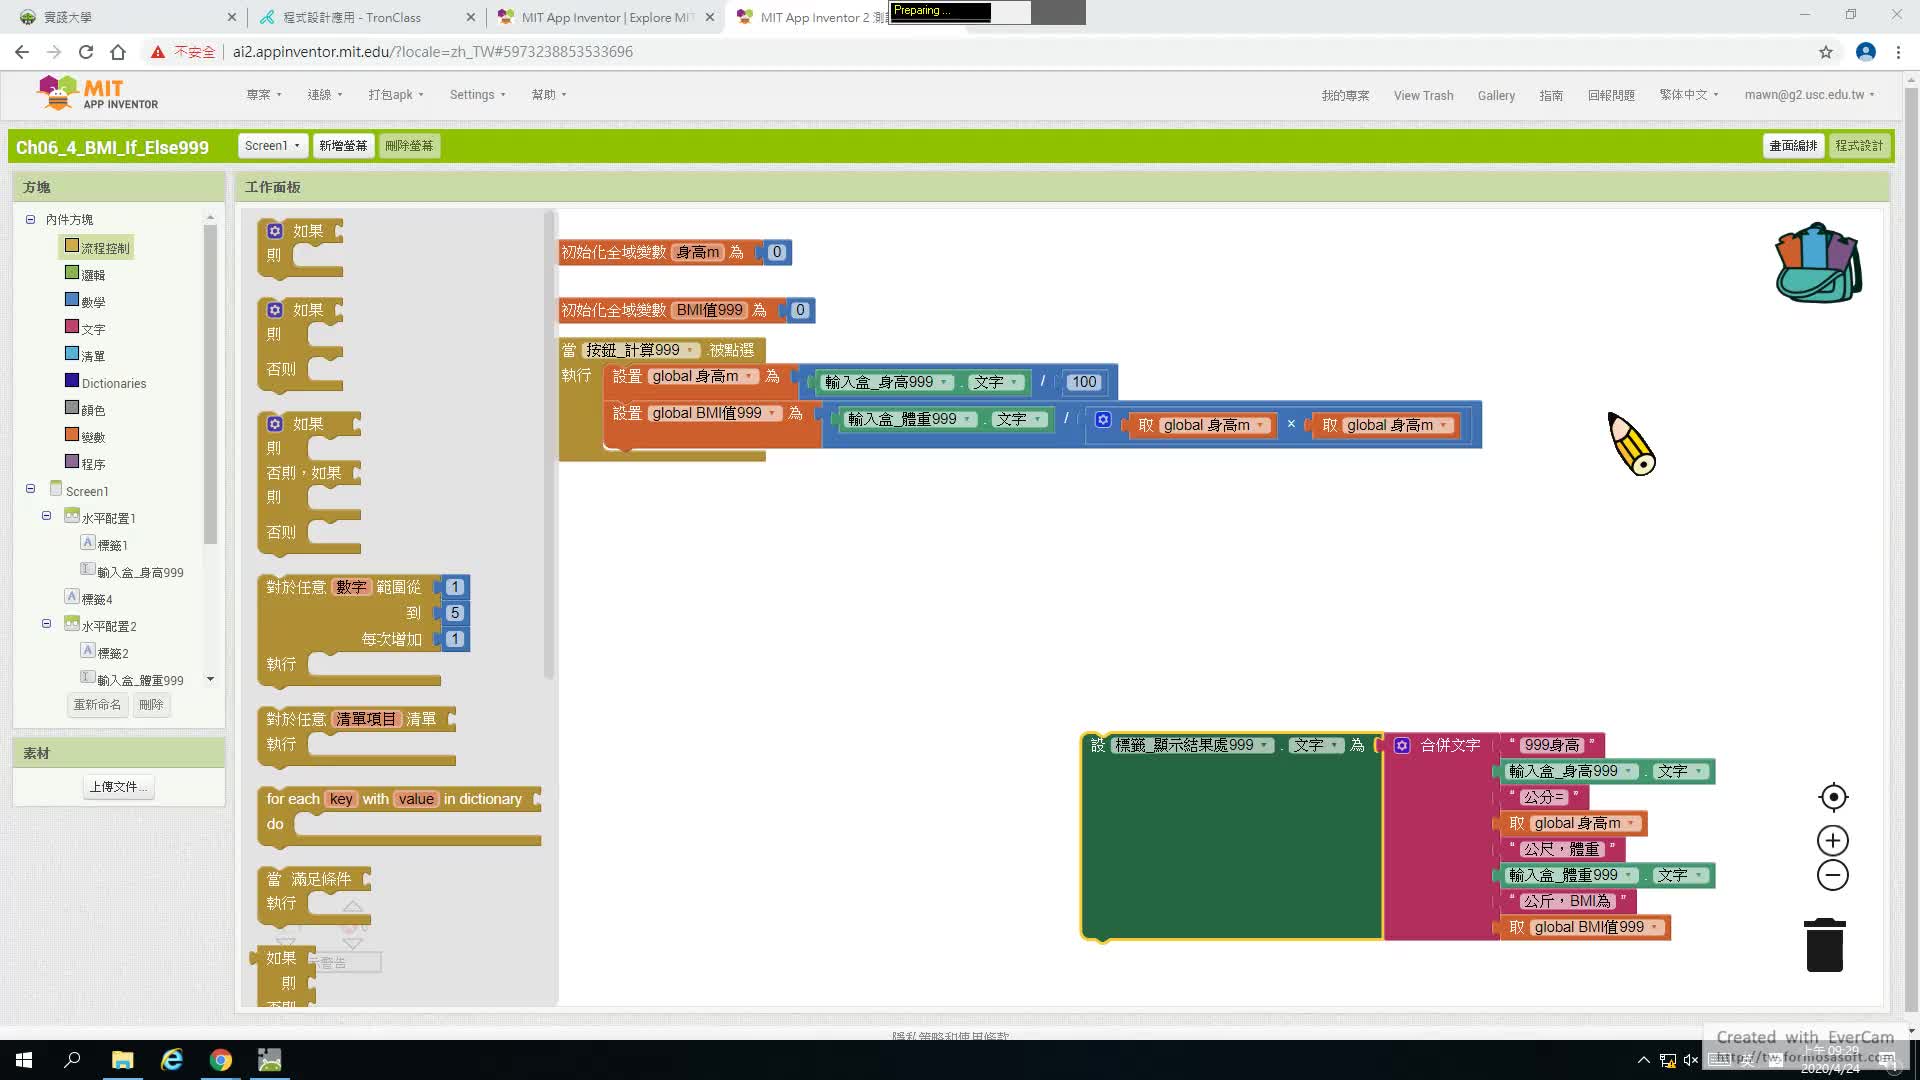Select 變數 block category

[85, 436]
